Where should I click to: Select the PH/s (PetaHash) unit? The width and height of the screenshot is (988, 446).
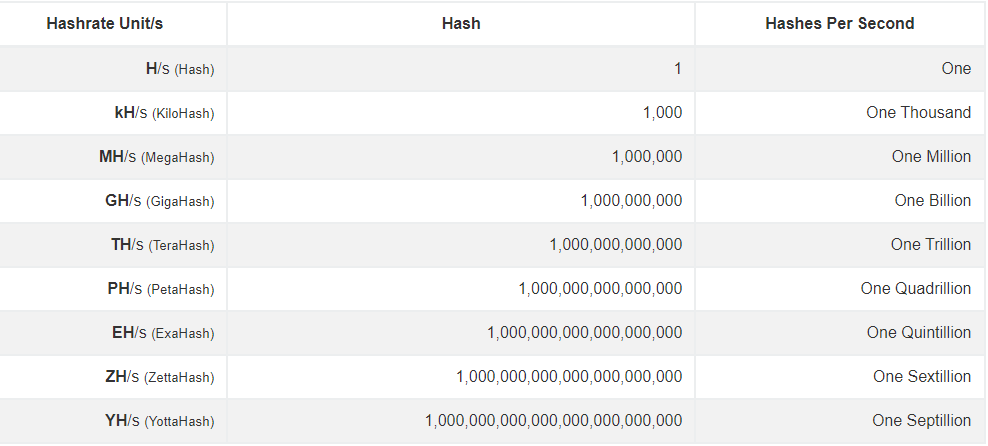pyautogui.click(x=161, y=289)
